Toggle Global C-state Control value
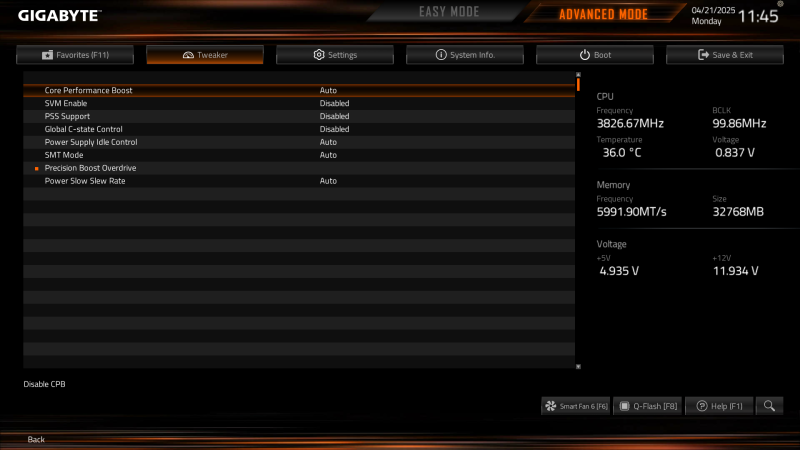 coord(334,129)
